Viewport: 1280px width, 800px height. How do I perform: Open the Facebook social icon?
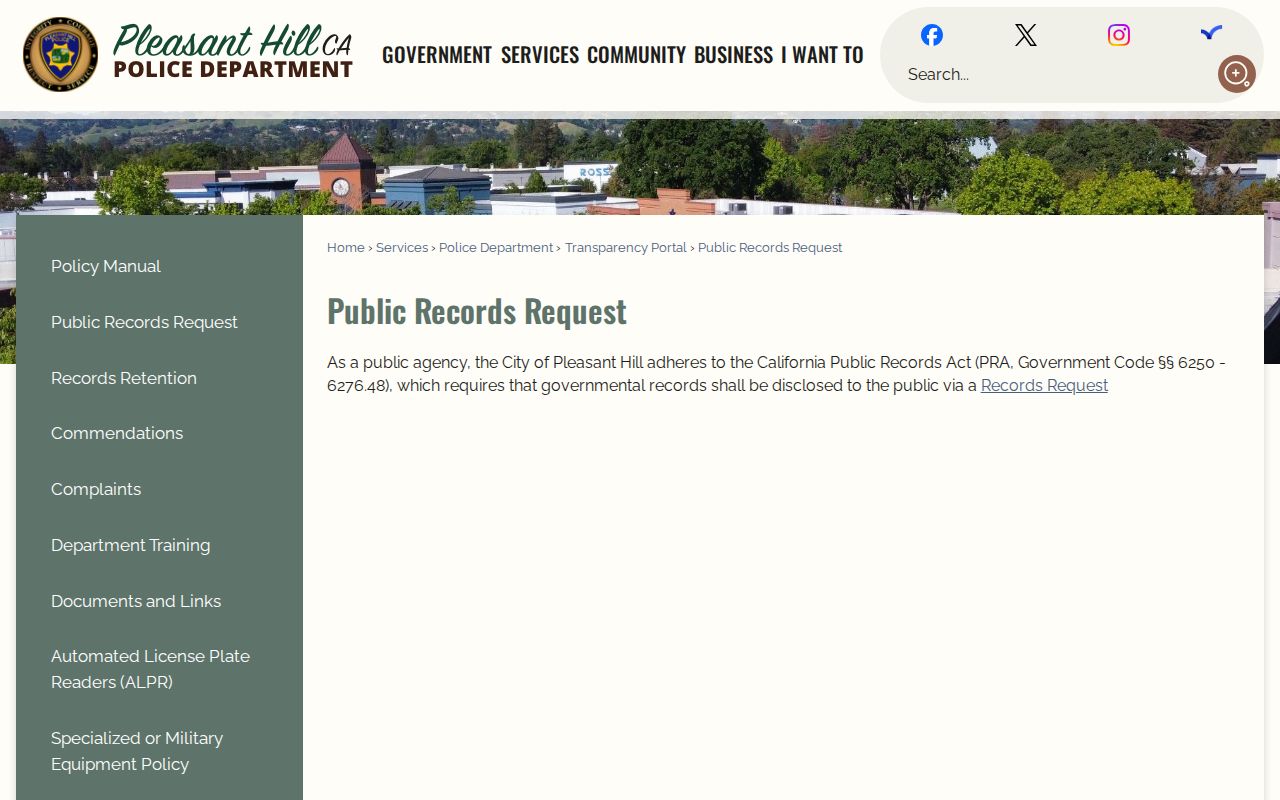pos(932,35)
